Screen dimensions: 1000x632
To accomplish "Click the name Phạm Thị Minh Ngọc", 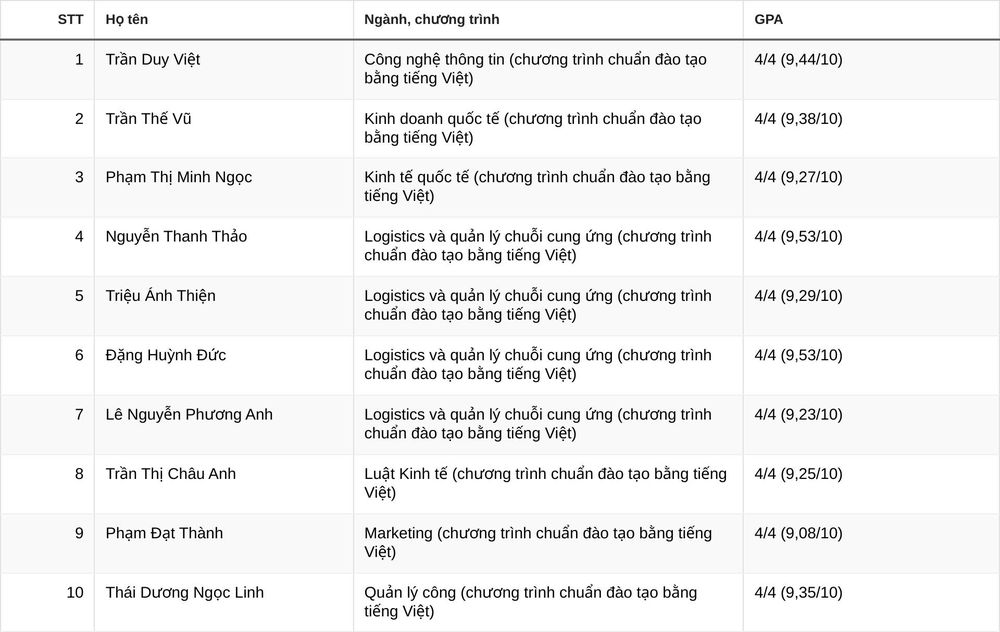I will click(179, 177).
